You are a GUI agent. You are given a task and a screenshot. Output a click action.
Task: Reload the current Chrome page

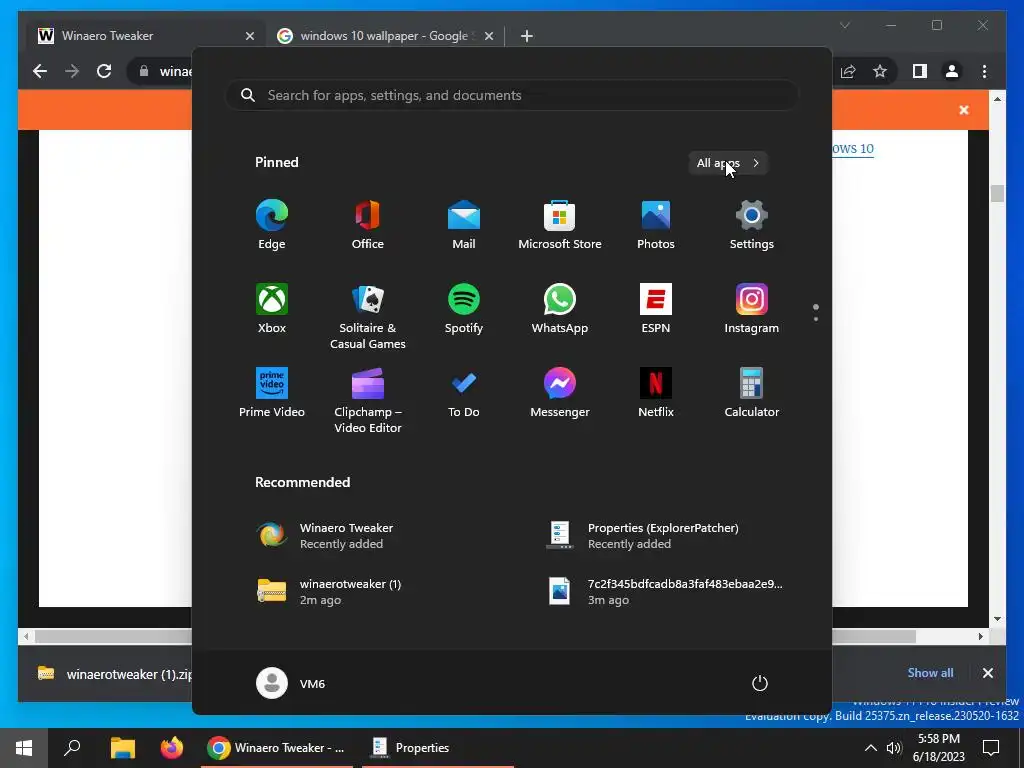104,71
